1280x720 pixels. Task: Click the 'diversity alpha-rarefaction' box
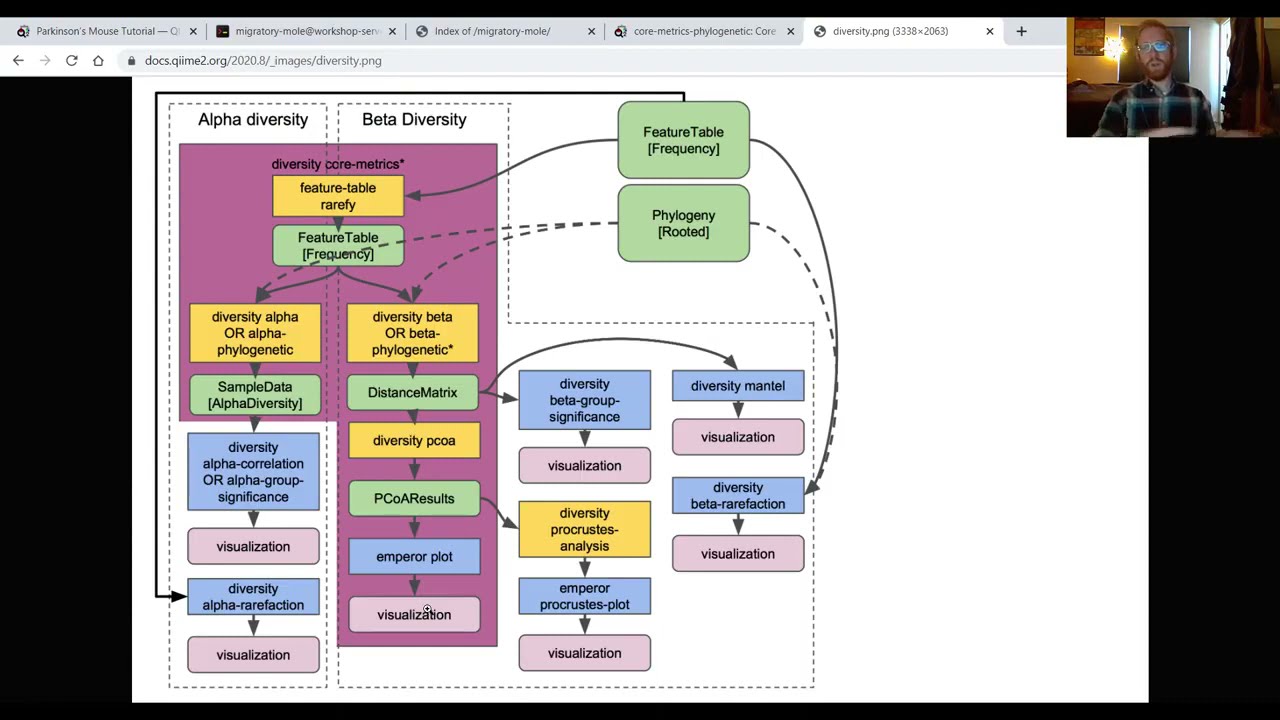coord(253,597)
